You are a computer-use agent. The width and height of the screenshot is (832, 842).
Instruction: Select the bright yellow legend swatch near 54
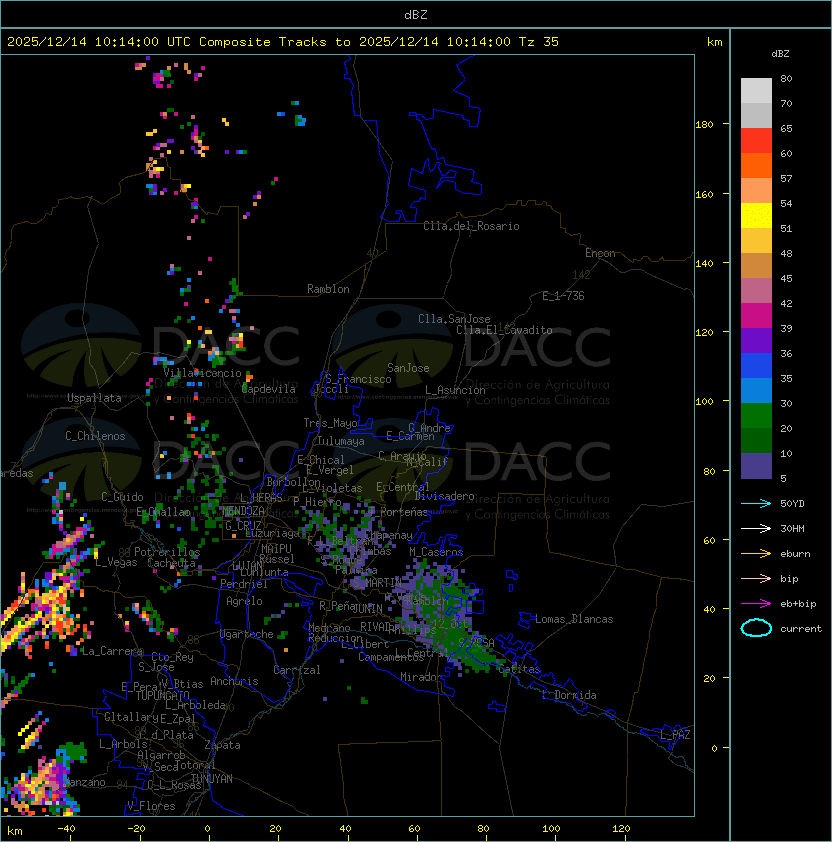(x=756, y=215)
